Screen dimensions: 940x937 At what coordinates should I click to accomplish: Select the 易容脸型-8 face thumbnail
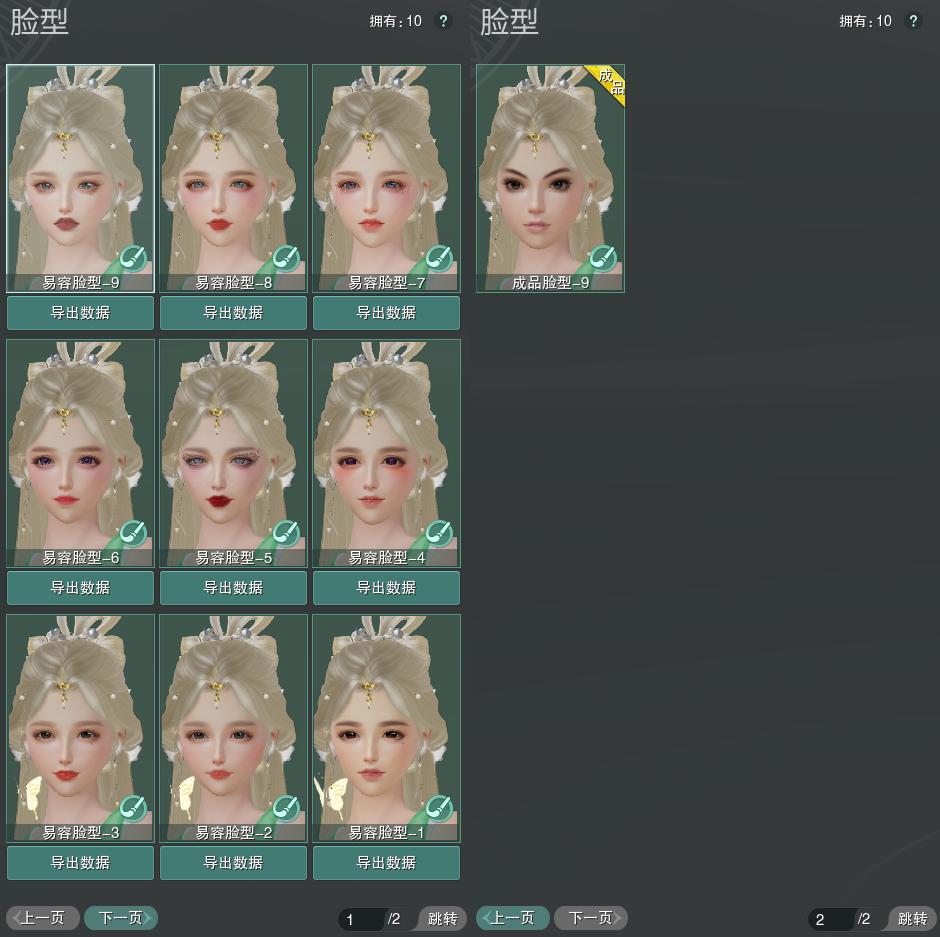(234, 179)
